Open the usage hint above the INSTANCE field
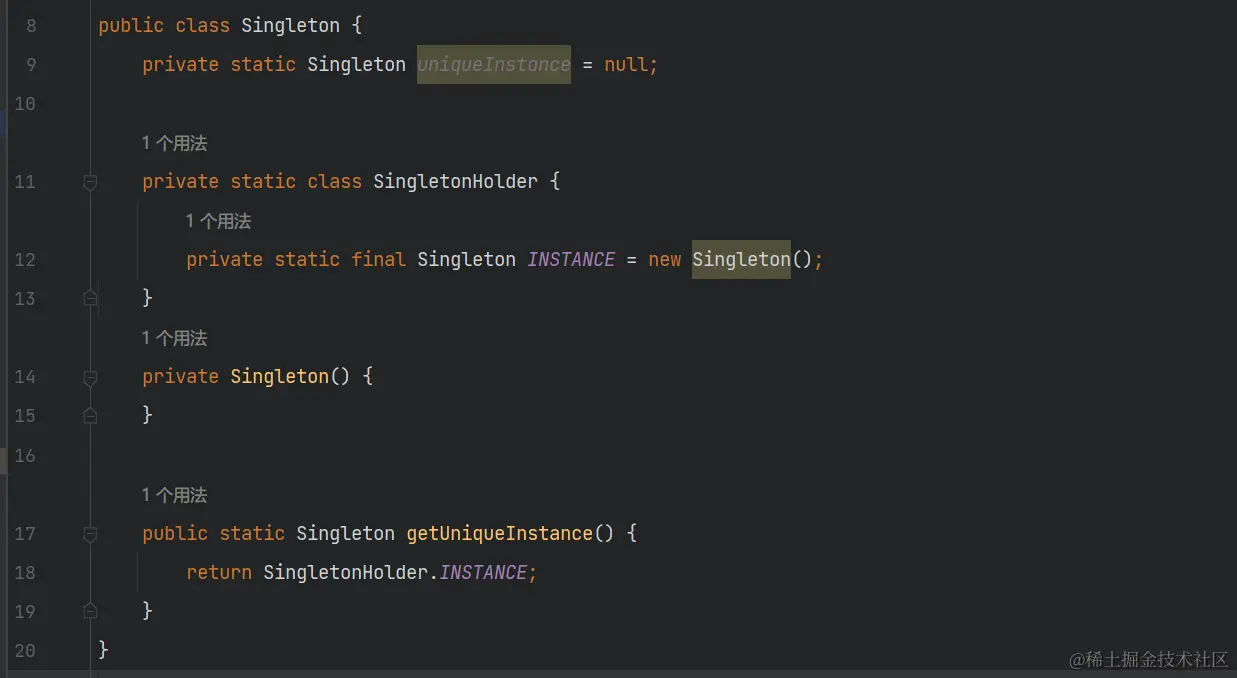 coord(218,221)
